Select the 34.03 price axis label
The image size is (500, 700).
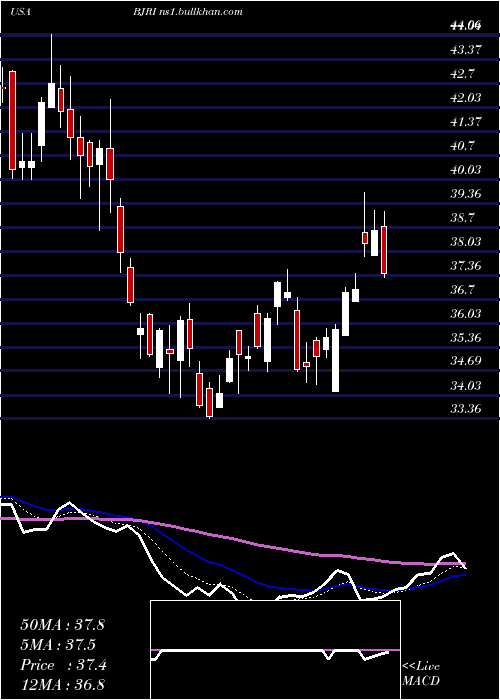tap(466, 386)
